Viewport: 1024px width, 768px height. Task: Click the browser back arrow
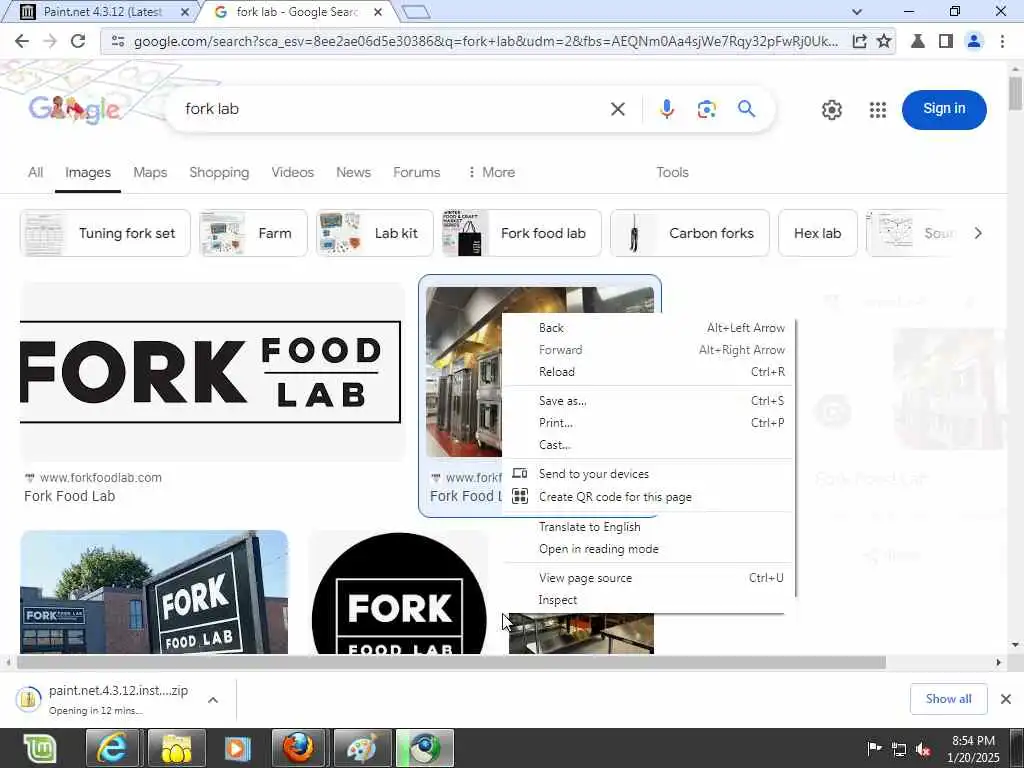[x=22, y=41]
